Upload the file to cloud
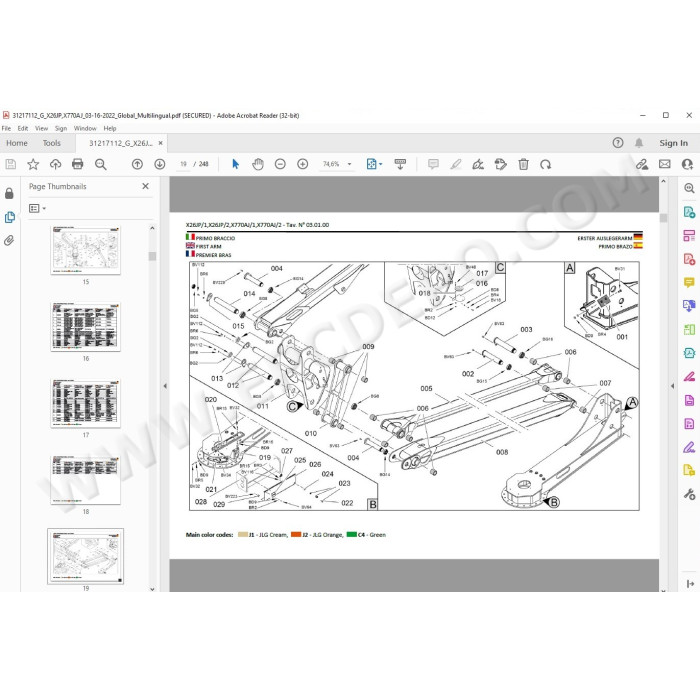 pyautogui.click(x=55, y=164)
